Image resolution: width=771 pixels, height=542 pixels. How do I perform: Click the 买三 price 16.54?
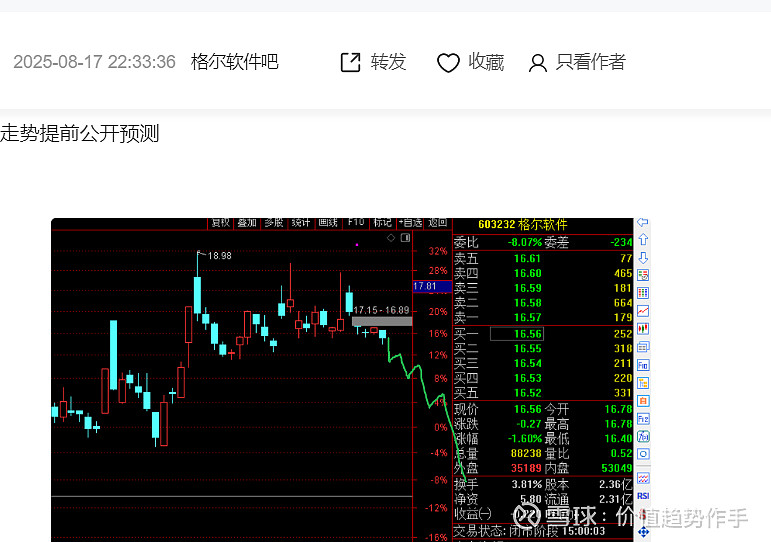(527, 363)
